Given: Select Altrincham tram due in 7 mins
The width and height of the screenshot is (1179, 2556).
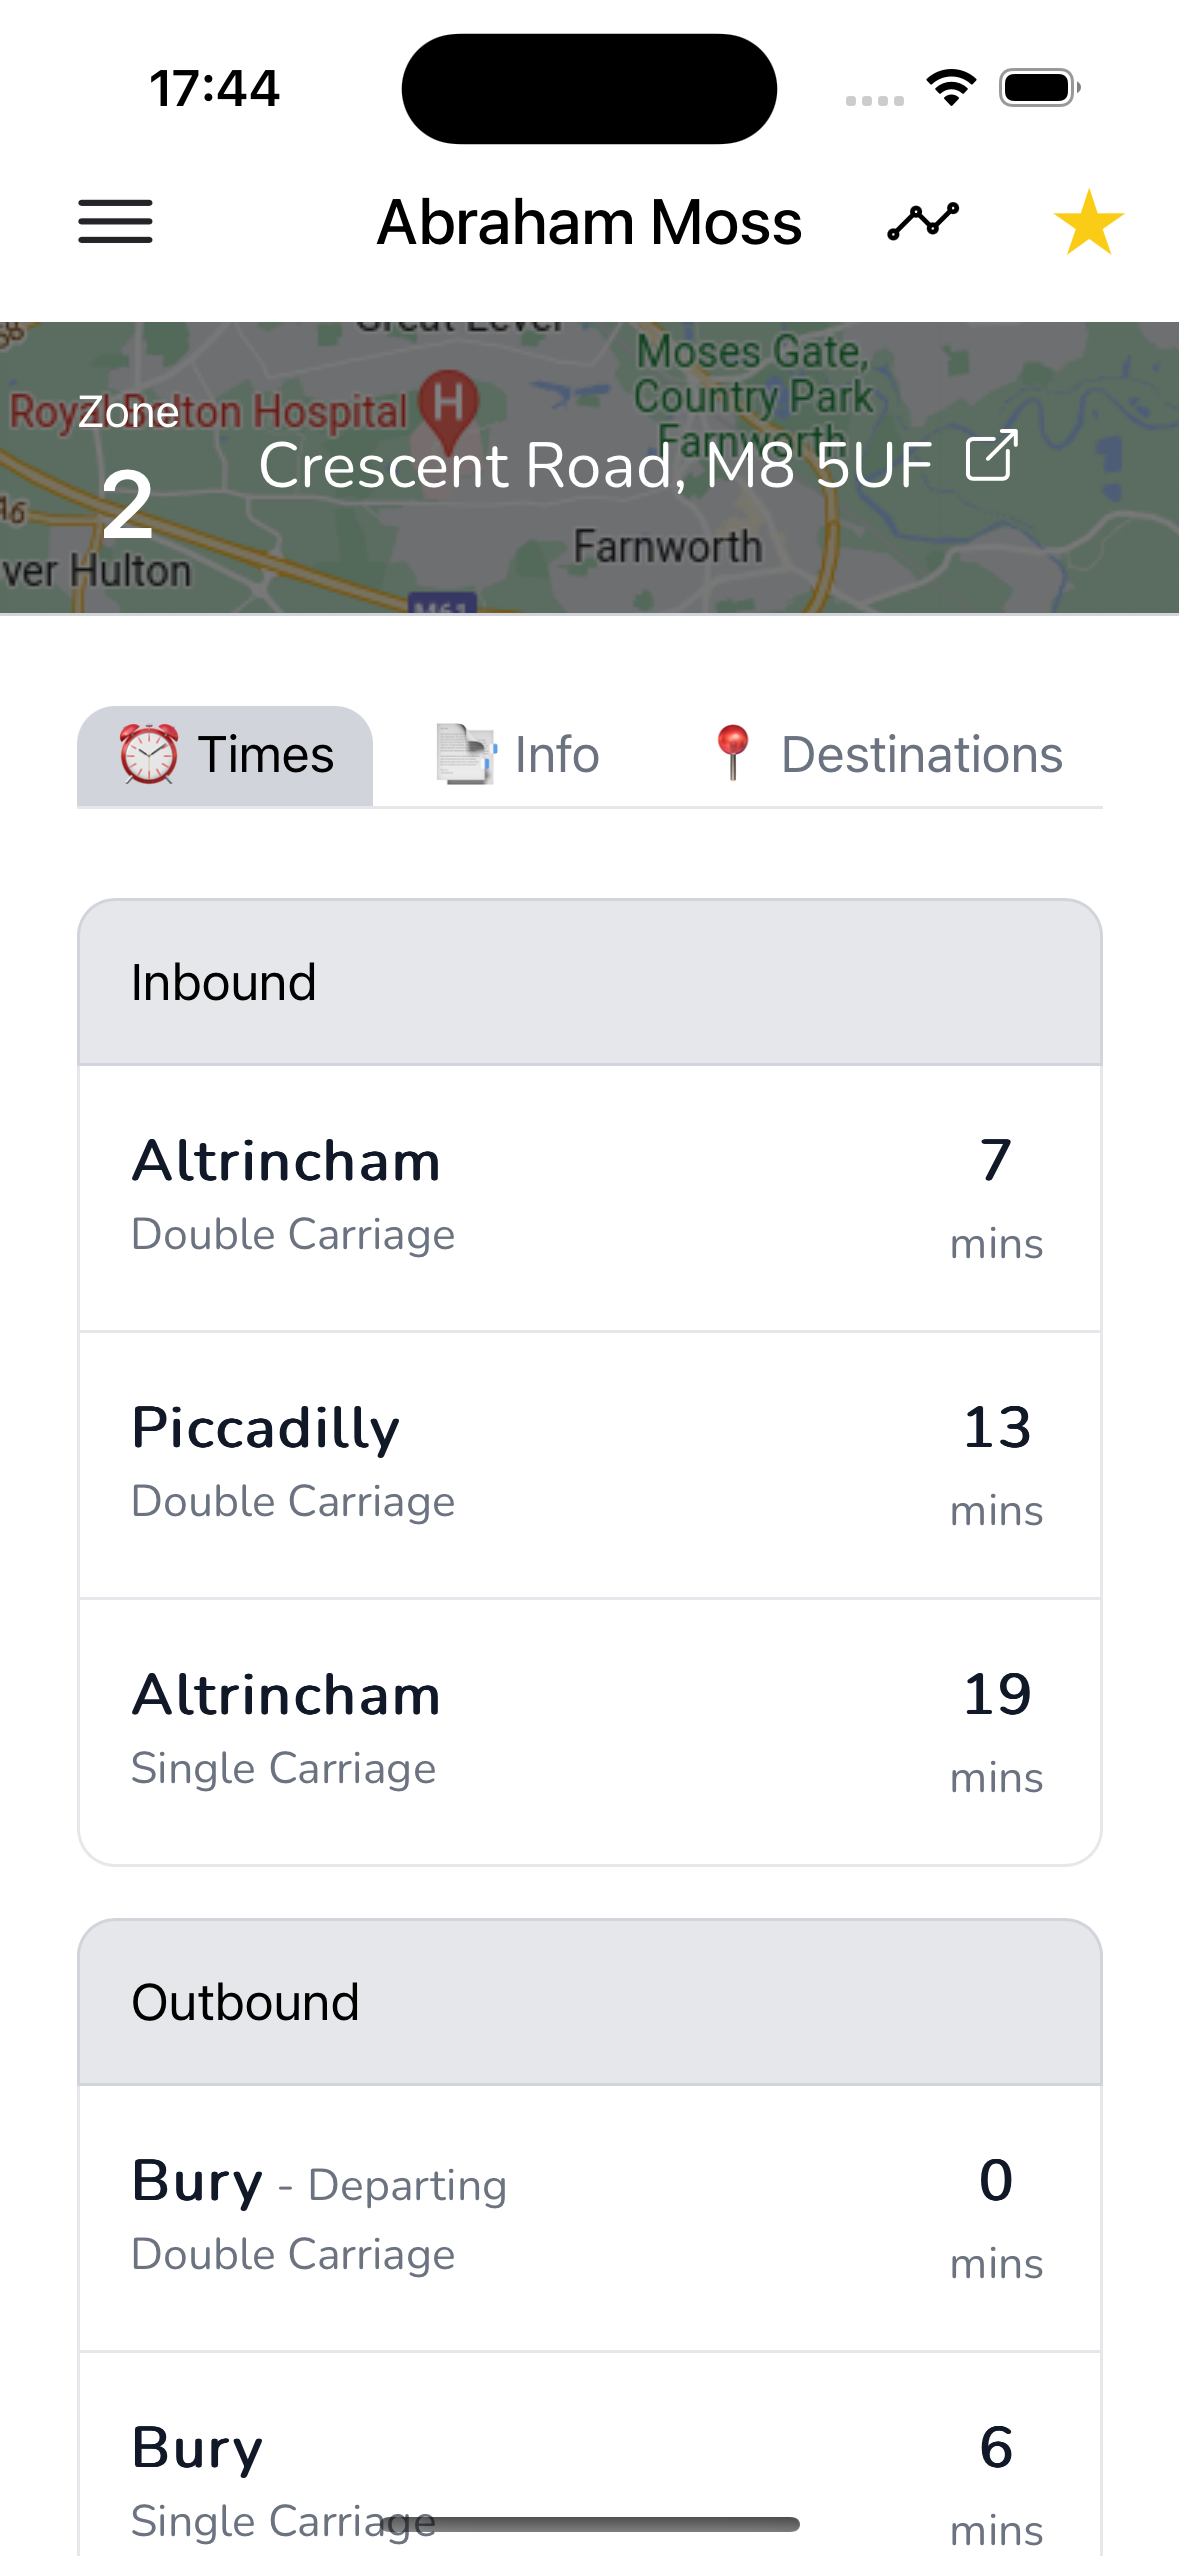Looking at the screenshot, I should (589, 1197).
